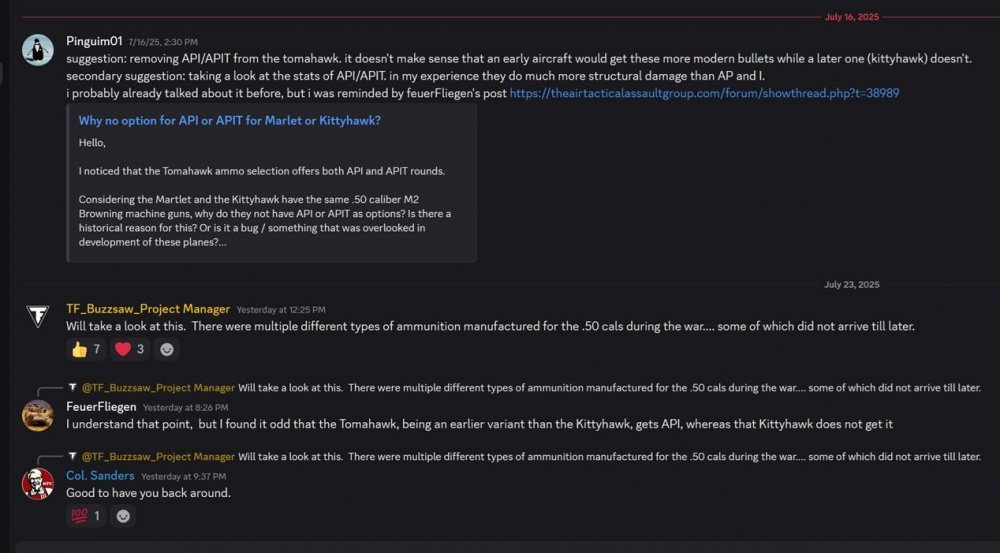Toggle the red heart reaction with 3

131,349
